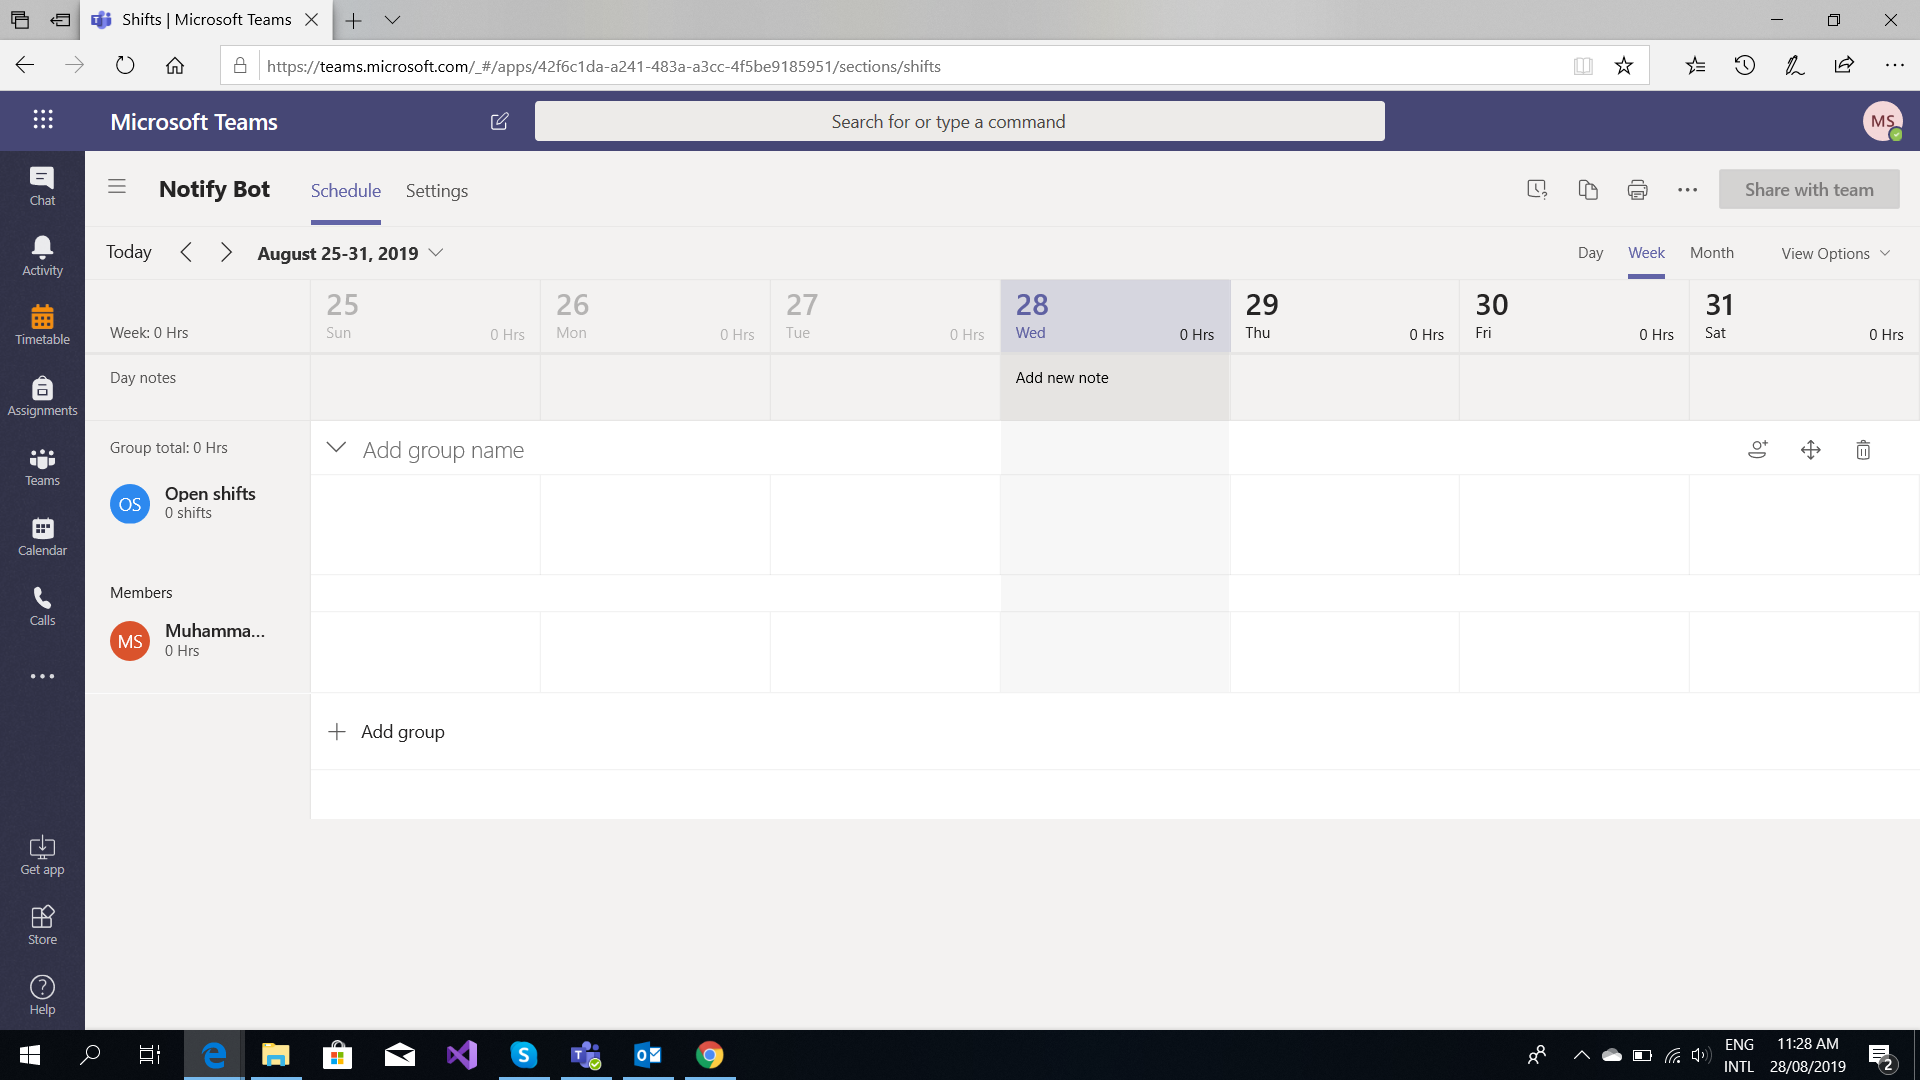This screenshot has width=1920, height=1080.
Task: Click the Microsoft Teams title
Action: pos(194,122)
